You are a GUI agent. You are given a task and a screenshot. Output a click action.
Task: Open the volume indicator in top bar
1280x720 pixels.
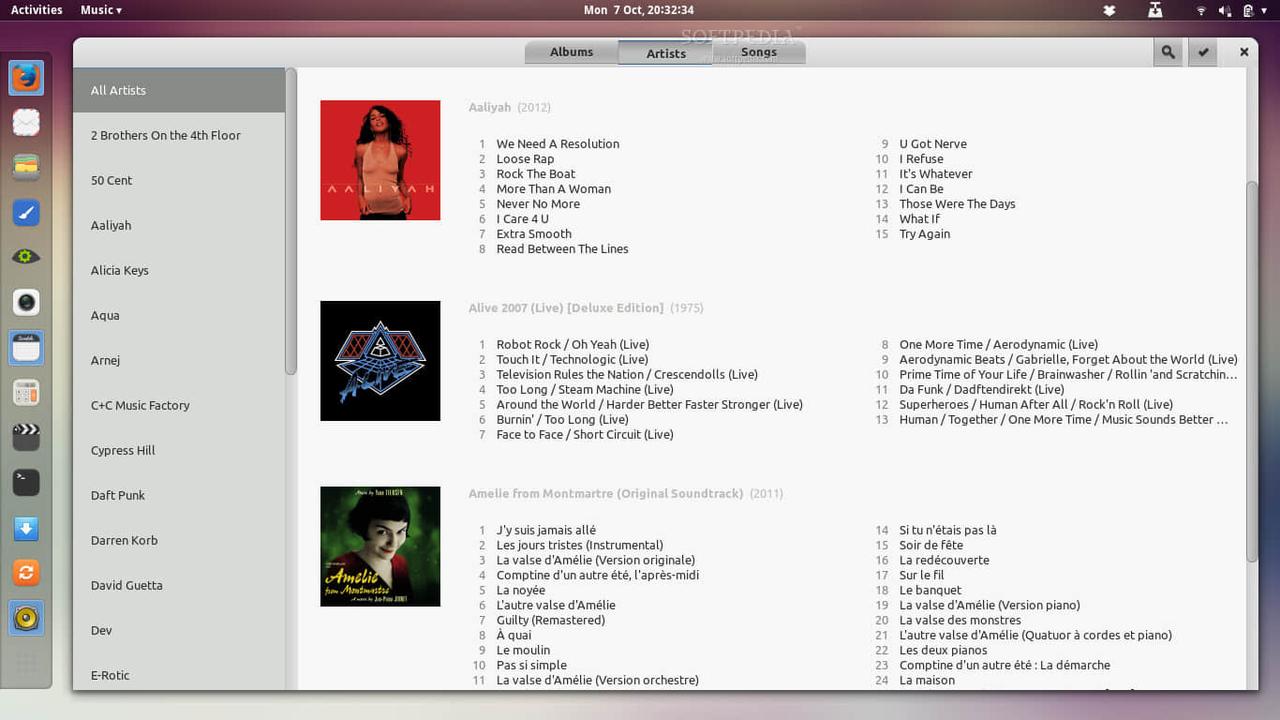pyautogui.click(x=1225, y=10)
